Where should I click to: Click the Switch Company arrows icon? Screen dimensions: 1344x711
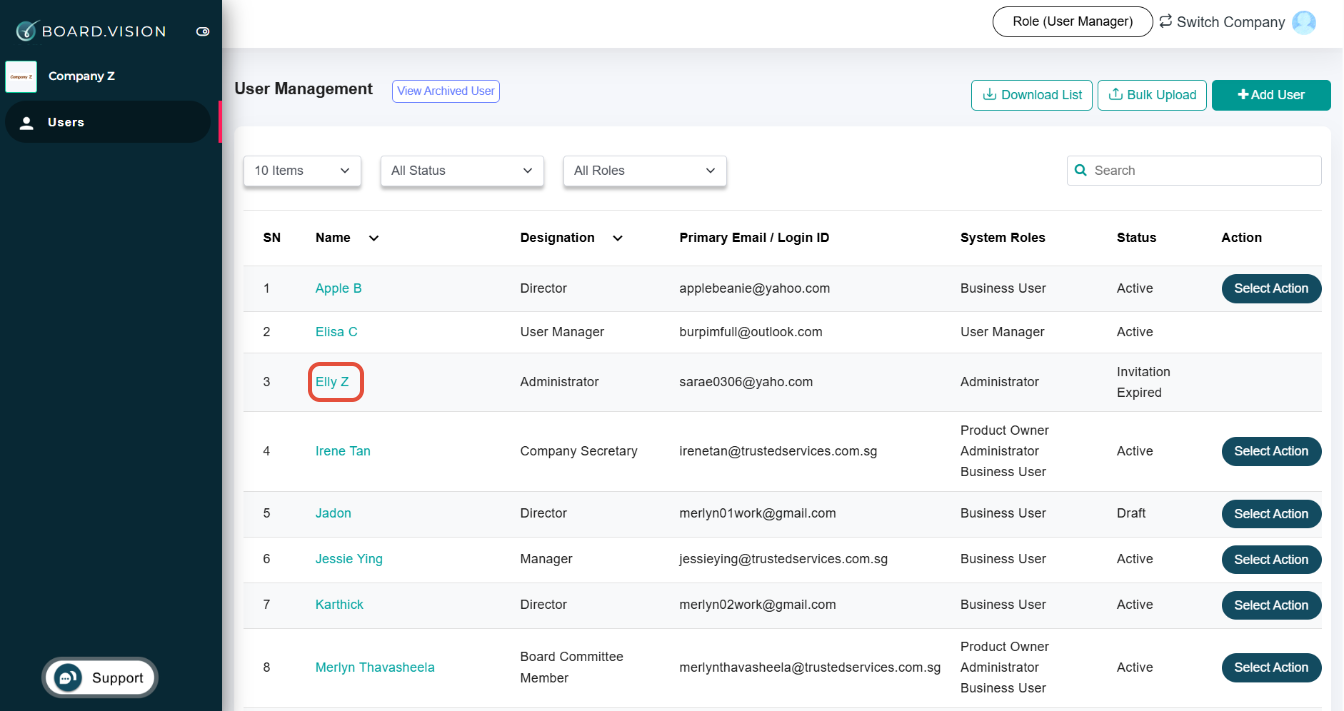click(1165, 21)
